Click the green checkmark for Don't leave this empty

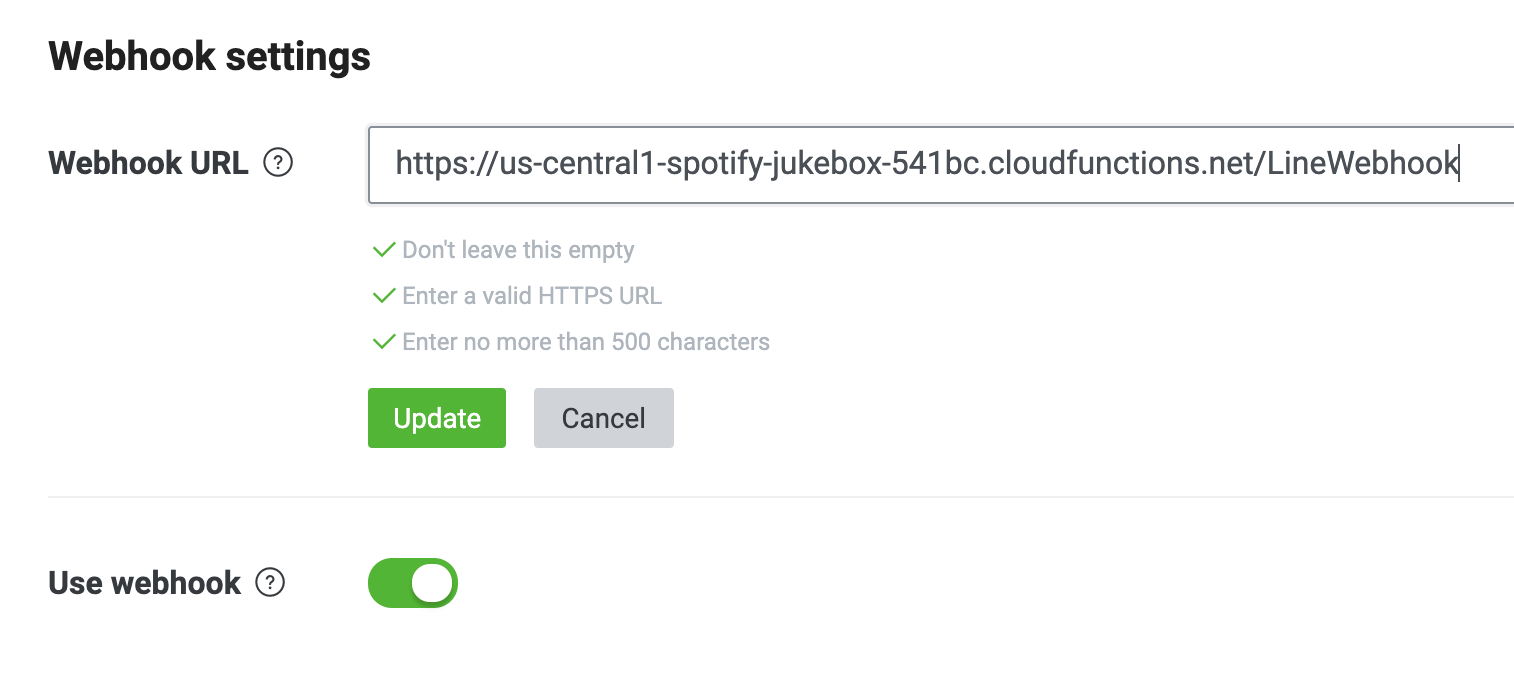tap(384, 250)
